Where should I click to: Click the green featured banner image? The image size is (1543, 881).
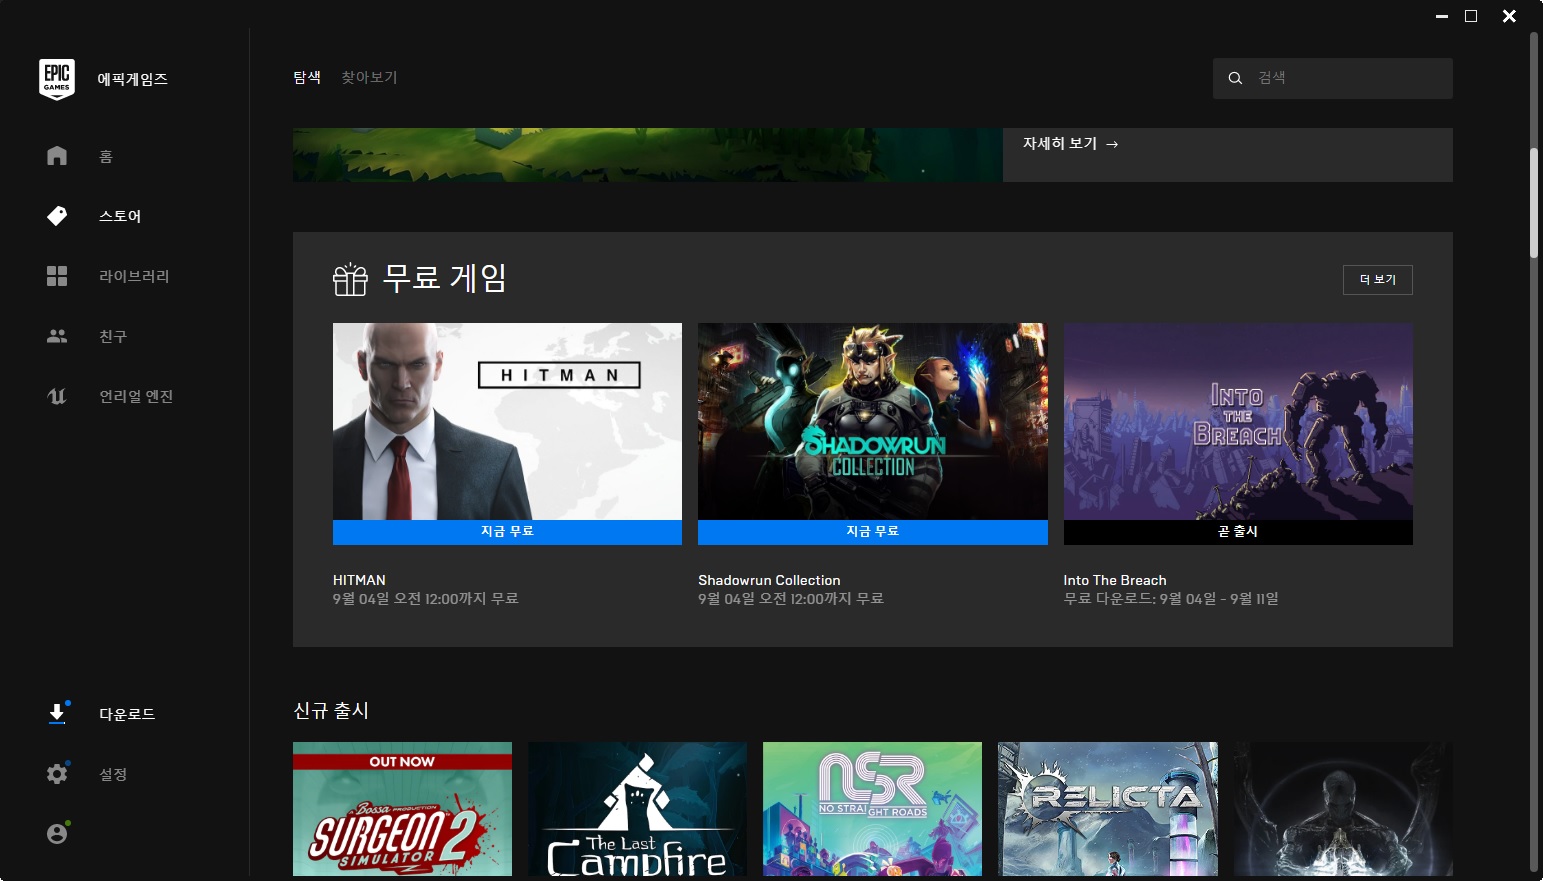pos(648,155)
